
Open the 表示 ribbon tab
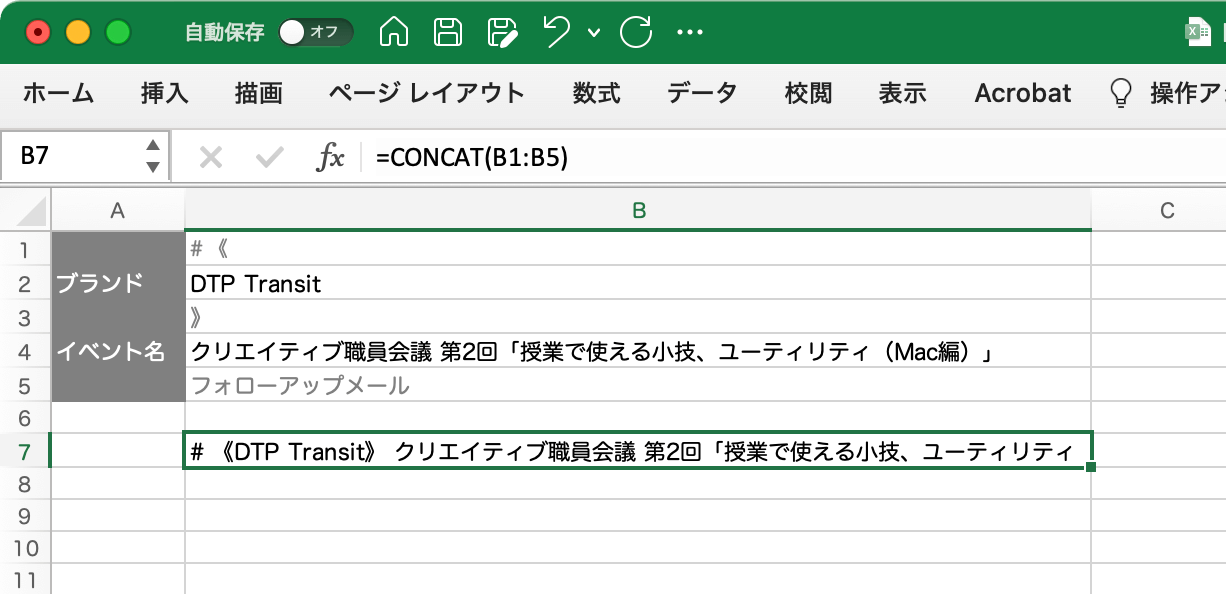(903, 94)
